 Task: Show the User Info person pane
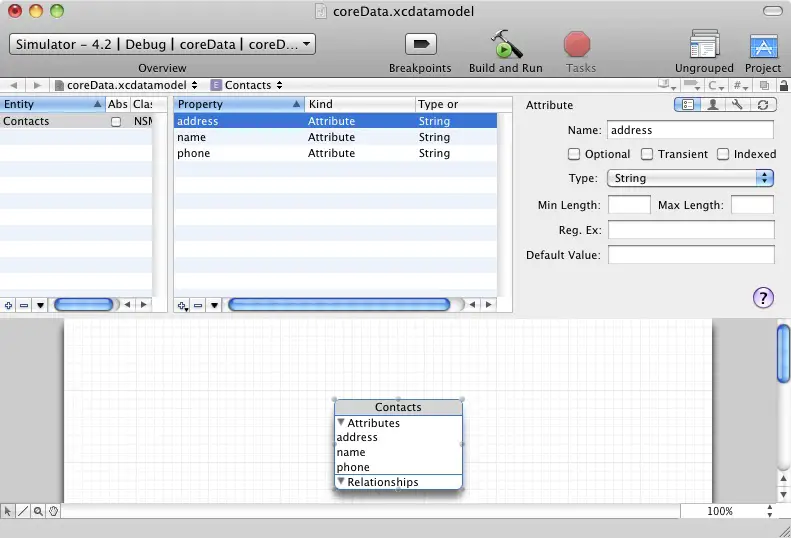click(713, 104)
